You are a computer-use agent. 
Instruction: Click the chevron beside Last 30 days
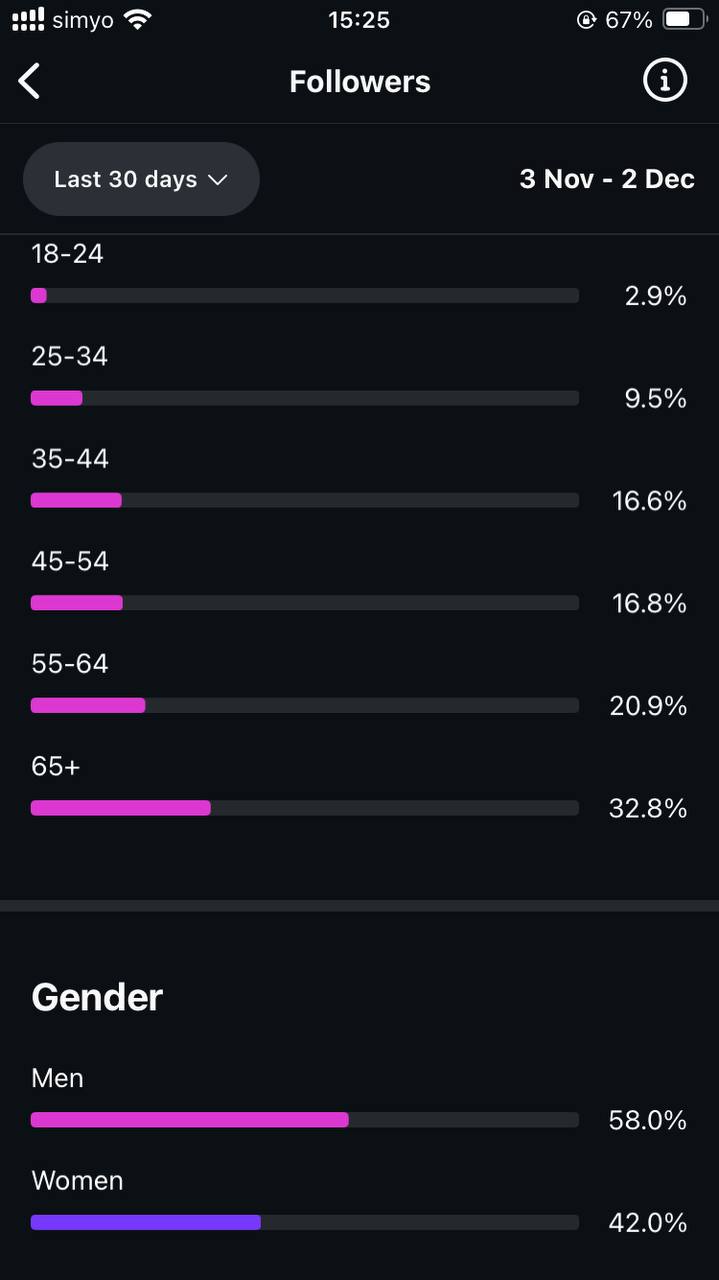(217, 180)
